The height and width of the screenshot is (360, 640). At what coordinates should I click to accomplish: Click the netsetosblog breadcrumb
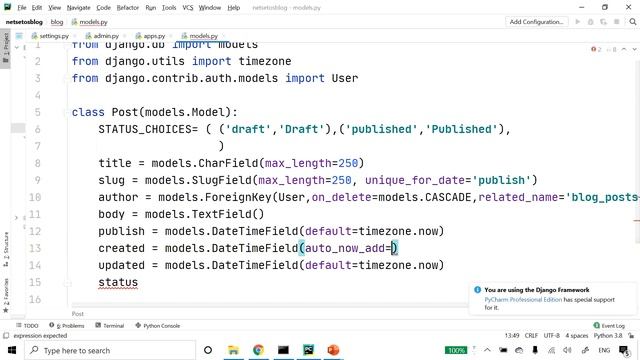(x=24, y=22)
